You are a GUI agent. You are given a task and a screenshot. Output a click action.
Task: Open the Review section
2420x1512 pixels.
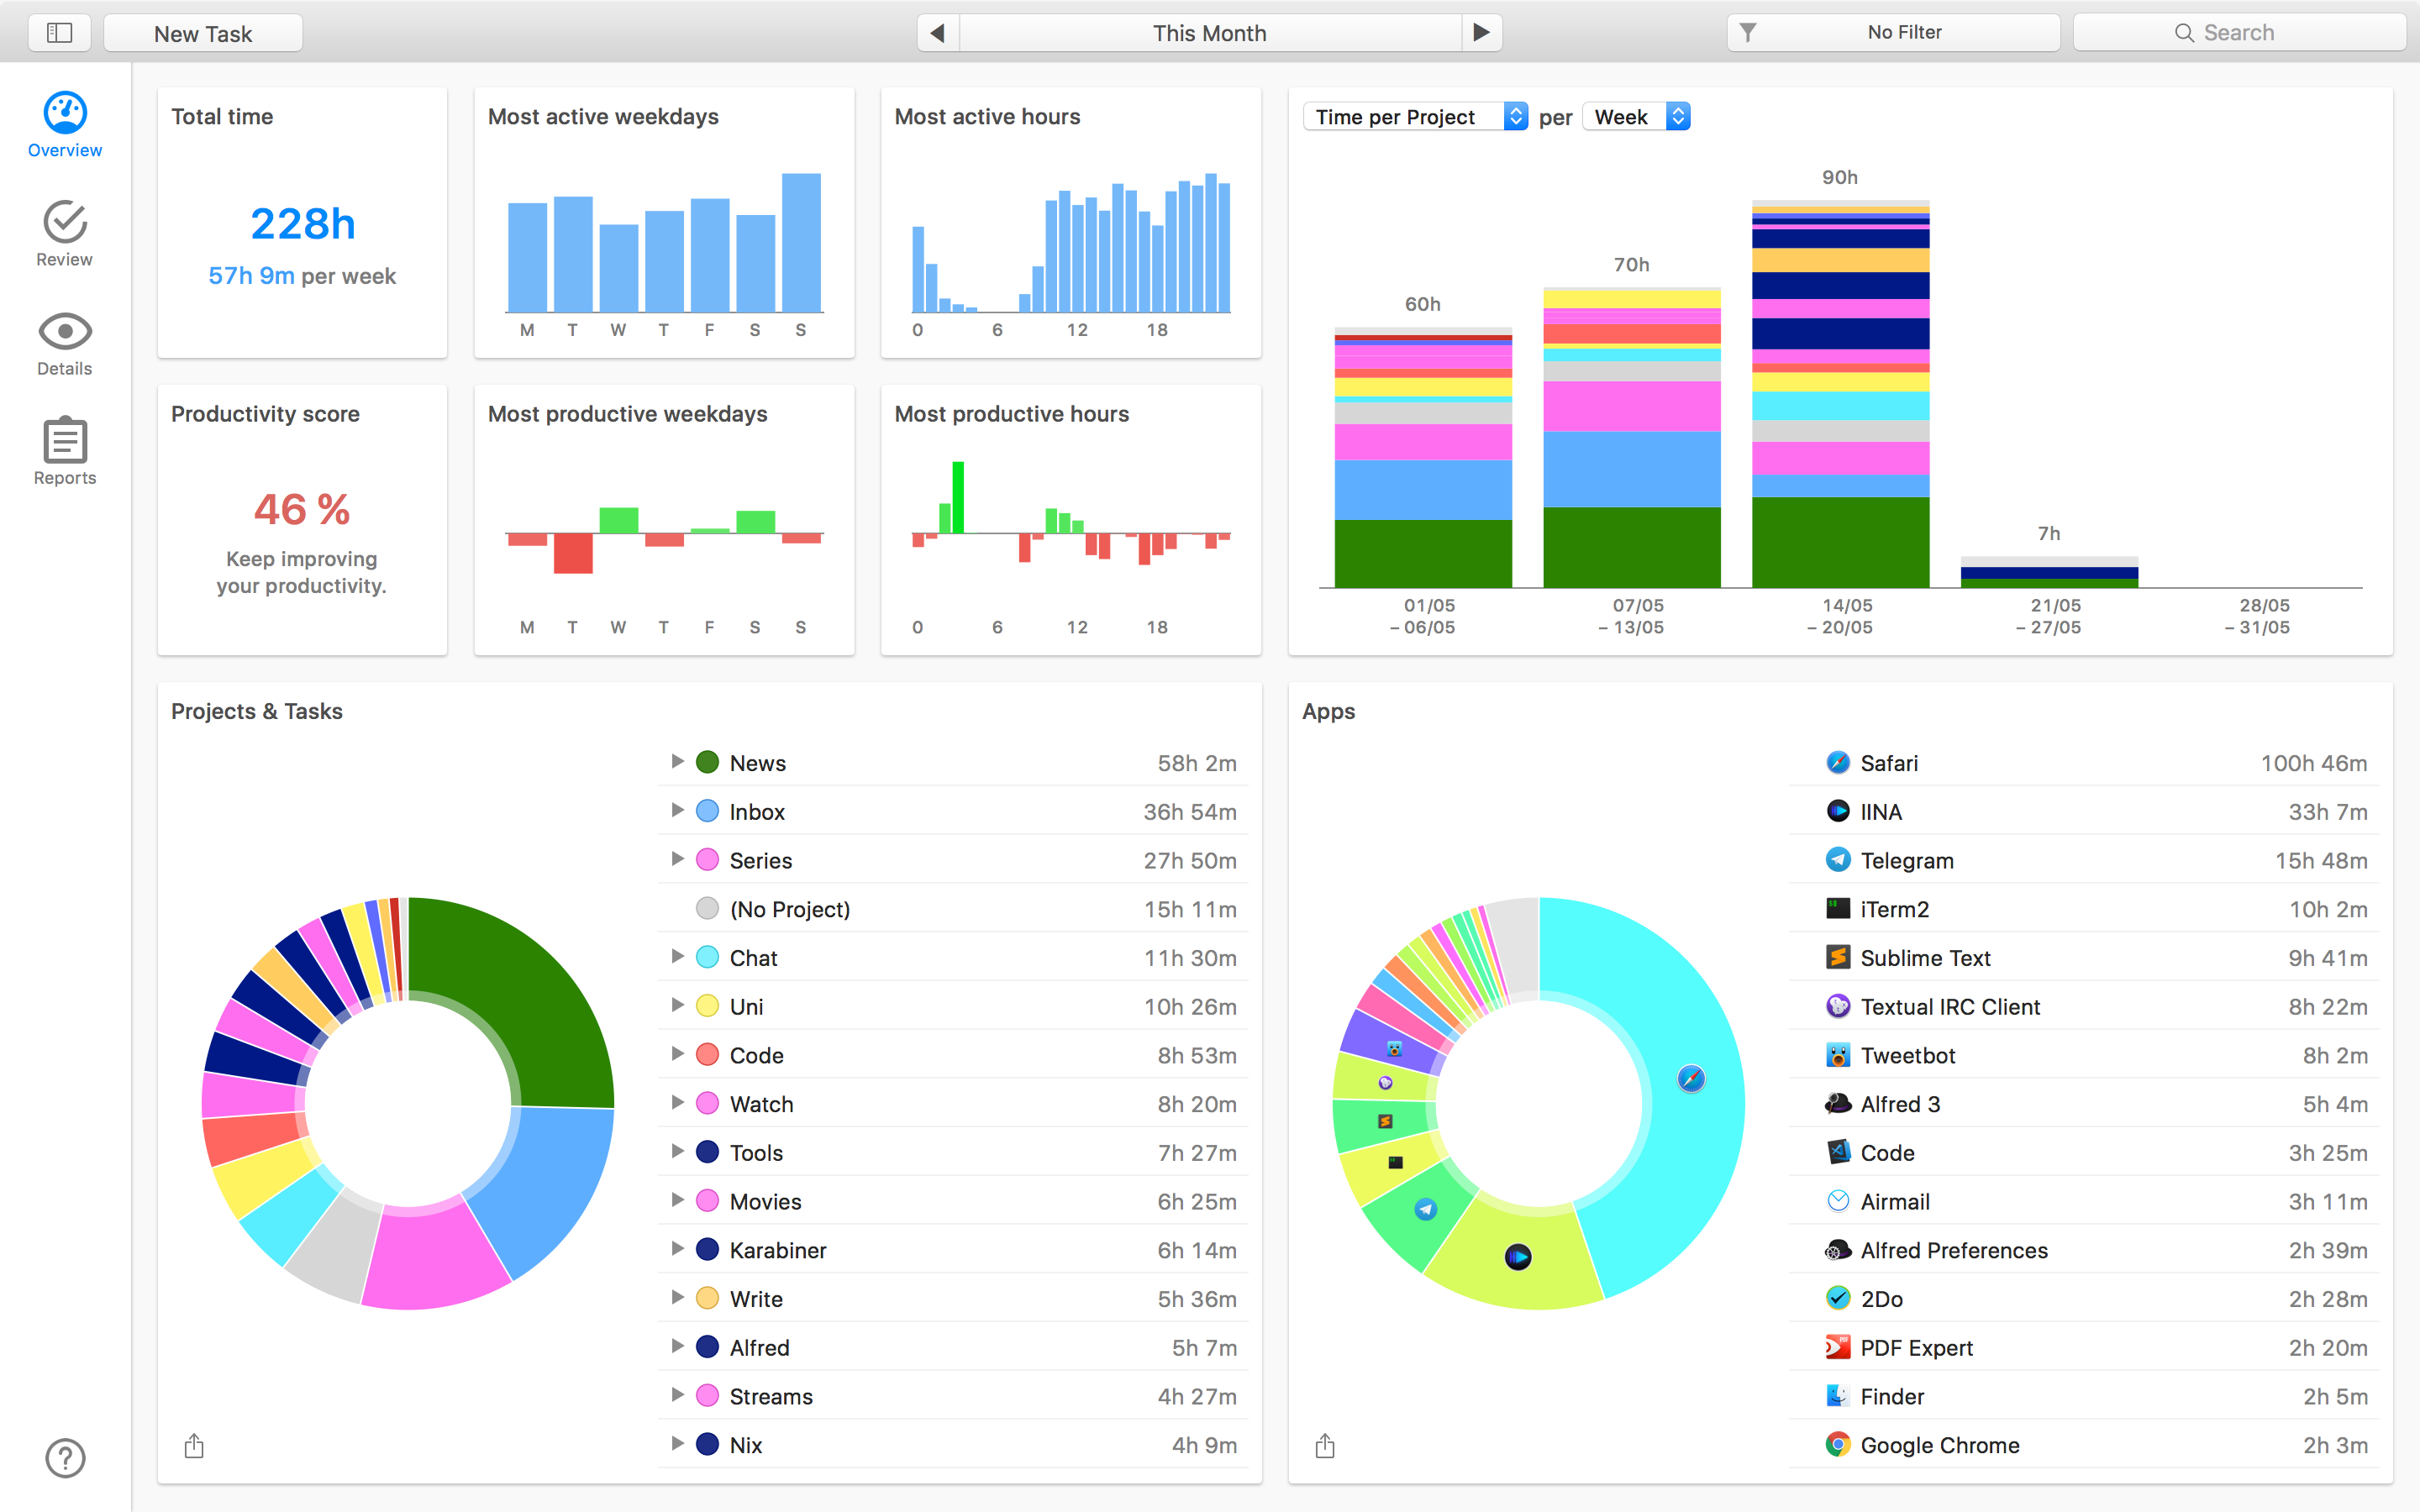point(65,234)
